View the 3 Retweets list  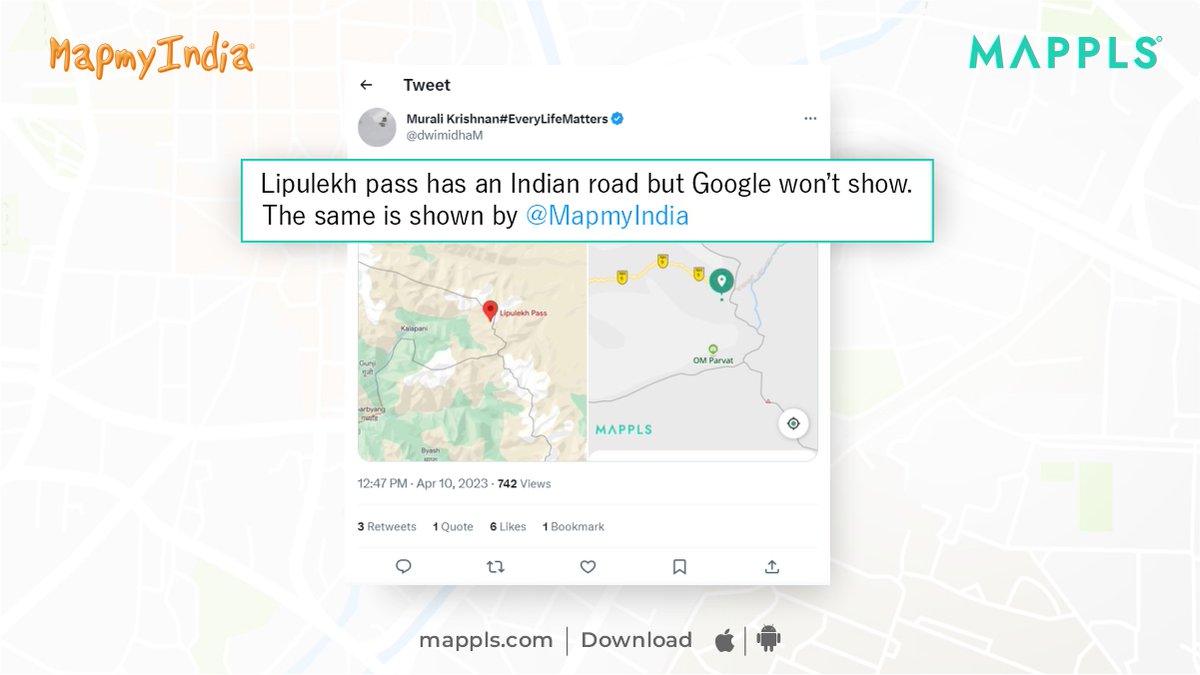pyautogui.click(x=386, y=525)
